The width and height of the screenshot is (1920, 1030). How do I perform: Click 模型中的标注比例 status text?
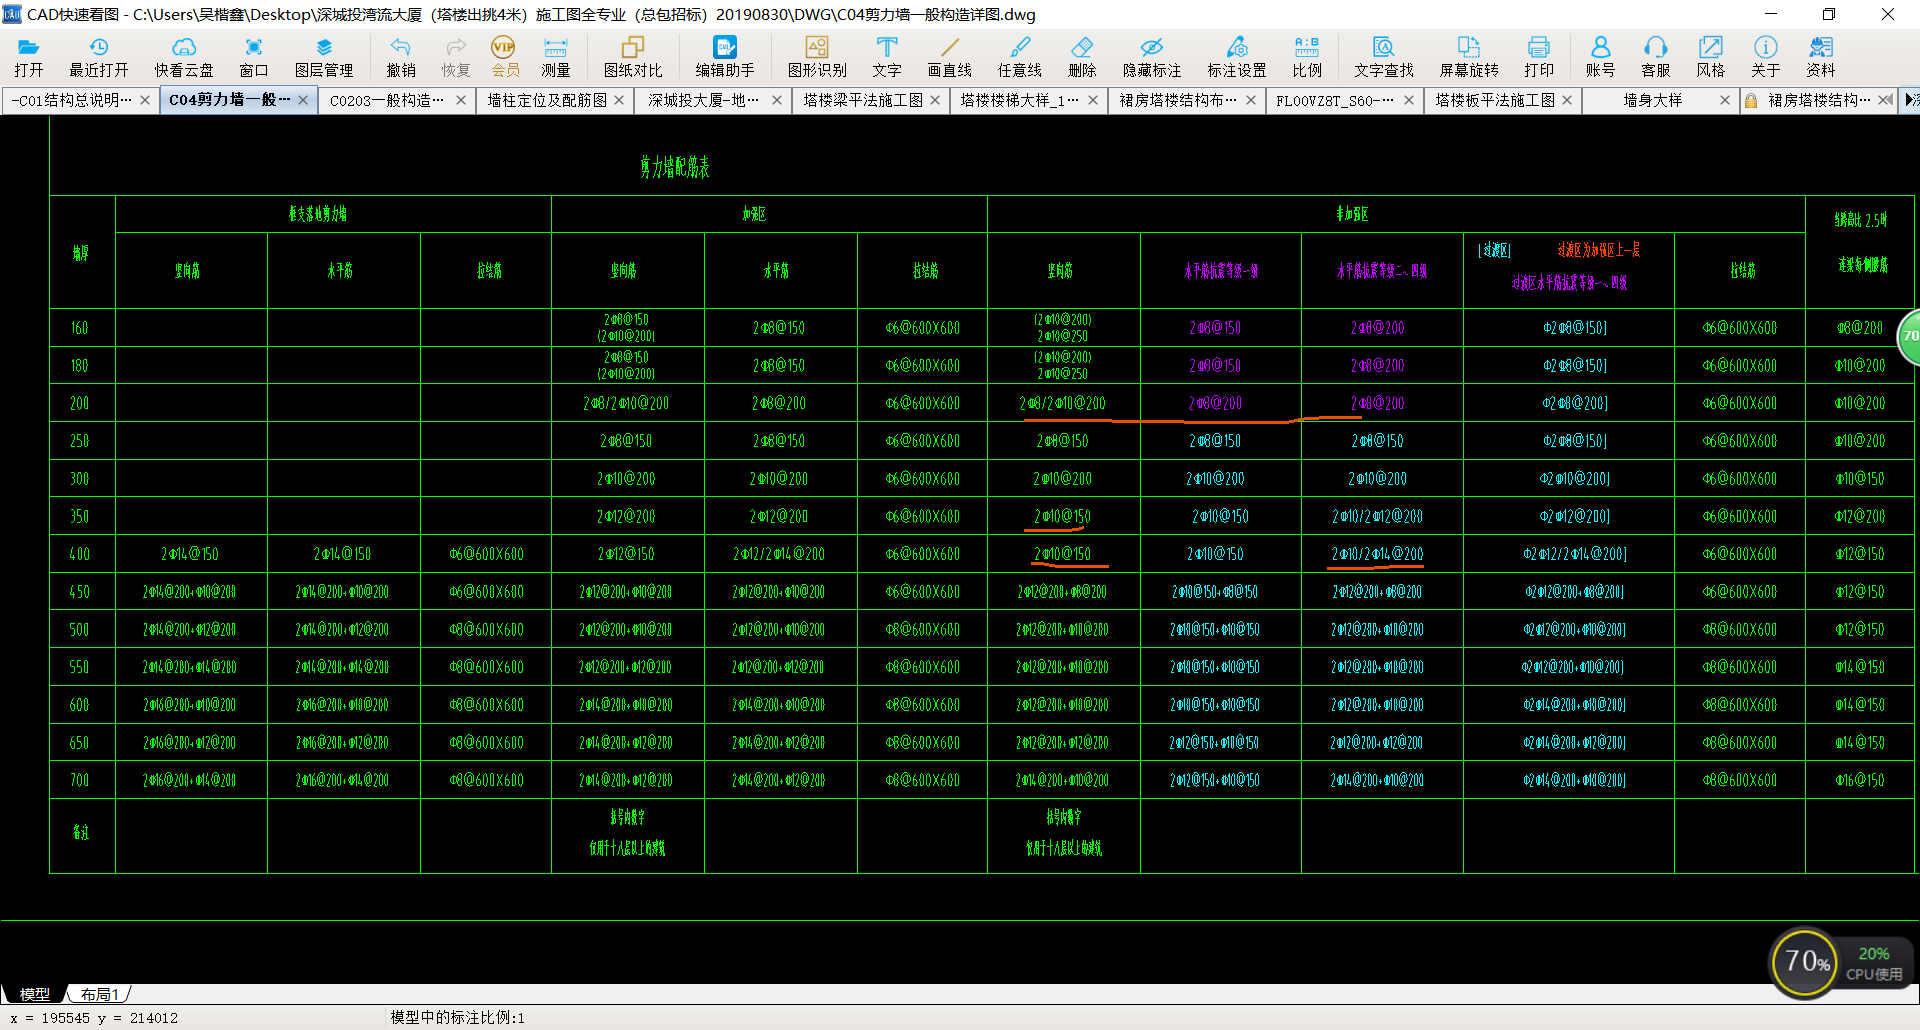457,1017
